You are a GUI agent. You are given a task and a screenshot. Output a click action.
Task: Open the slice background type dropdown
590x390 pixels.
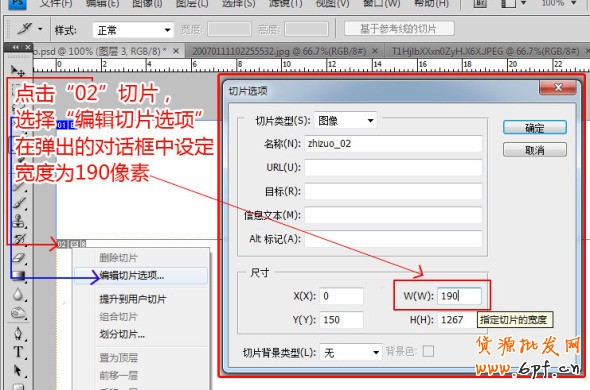[x=351, y=353]
